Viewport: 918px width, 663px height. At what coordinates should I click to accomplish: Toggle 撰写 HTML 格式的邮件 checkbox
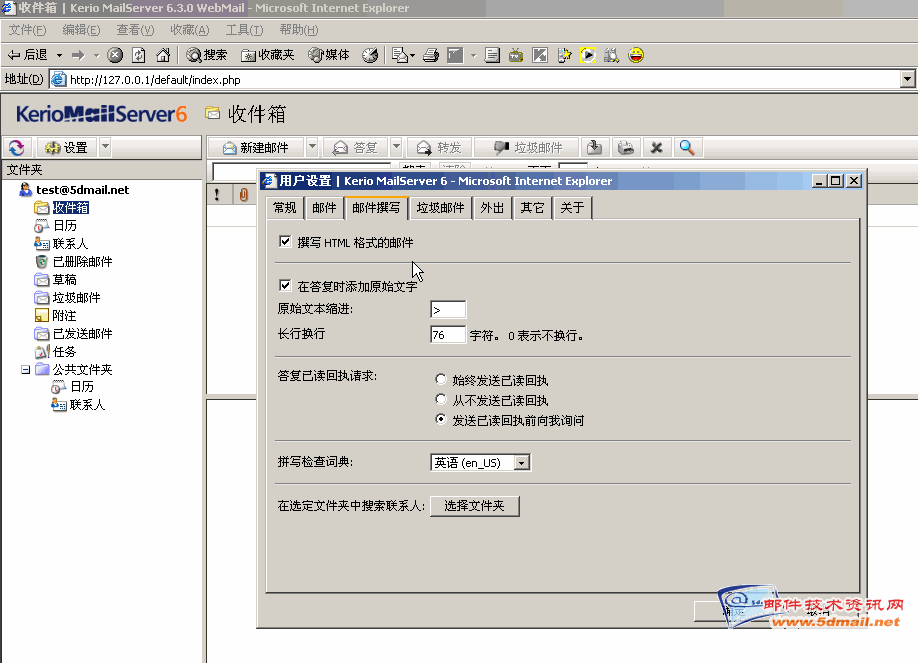tap(285, 242)
